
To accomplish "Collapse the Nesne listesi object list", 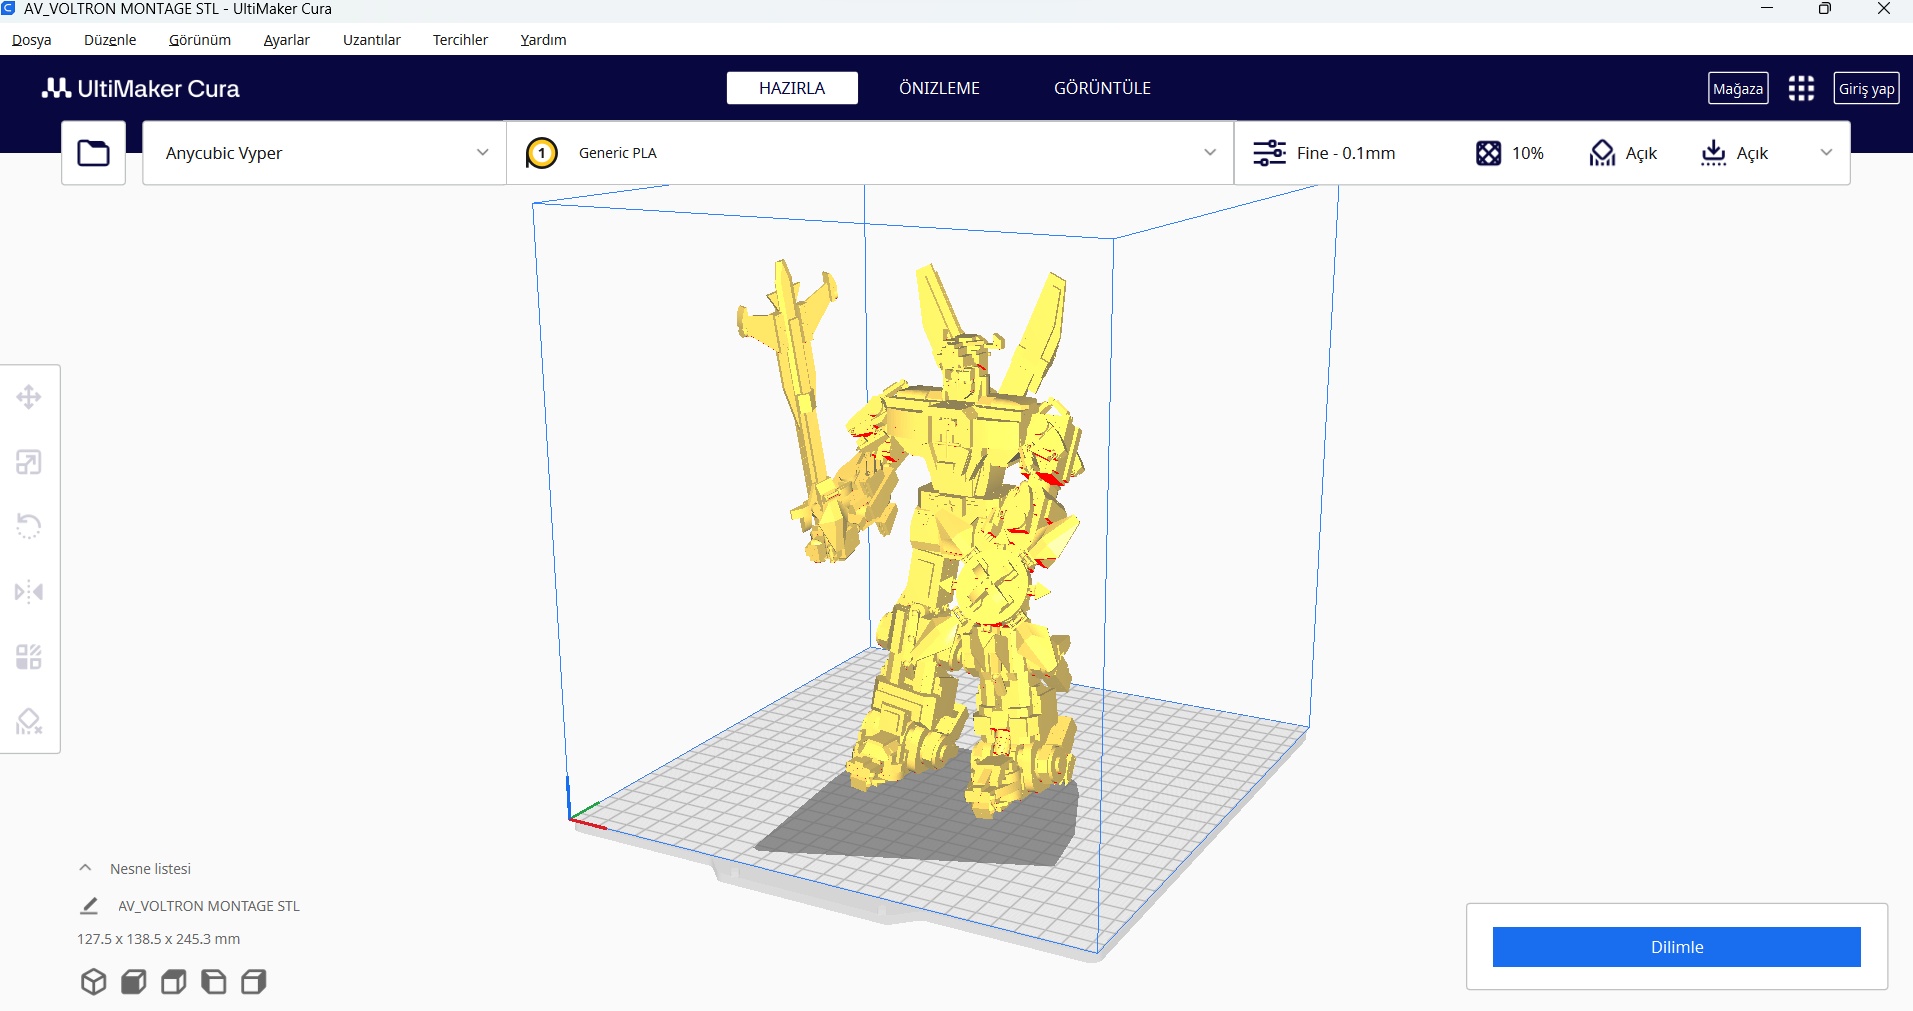I will [85, 868].
